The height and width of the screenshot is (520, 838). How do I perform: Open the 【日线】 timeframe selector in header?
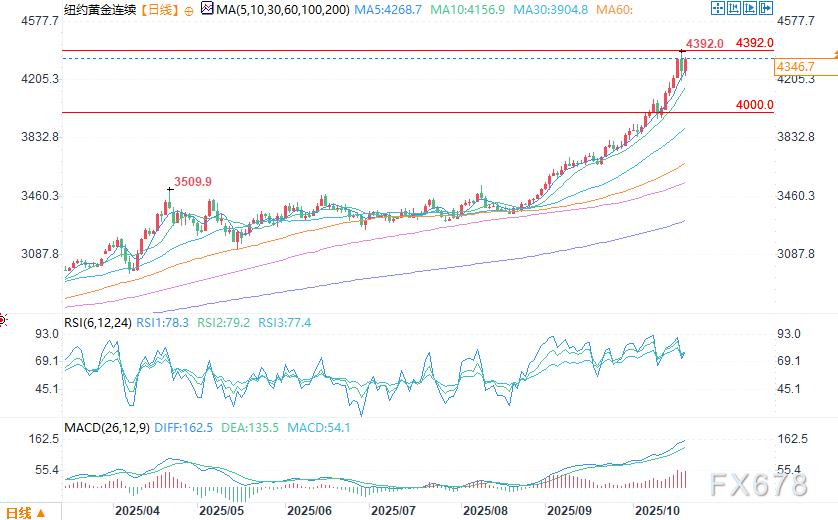click(160, 10)
